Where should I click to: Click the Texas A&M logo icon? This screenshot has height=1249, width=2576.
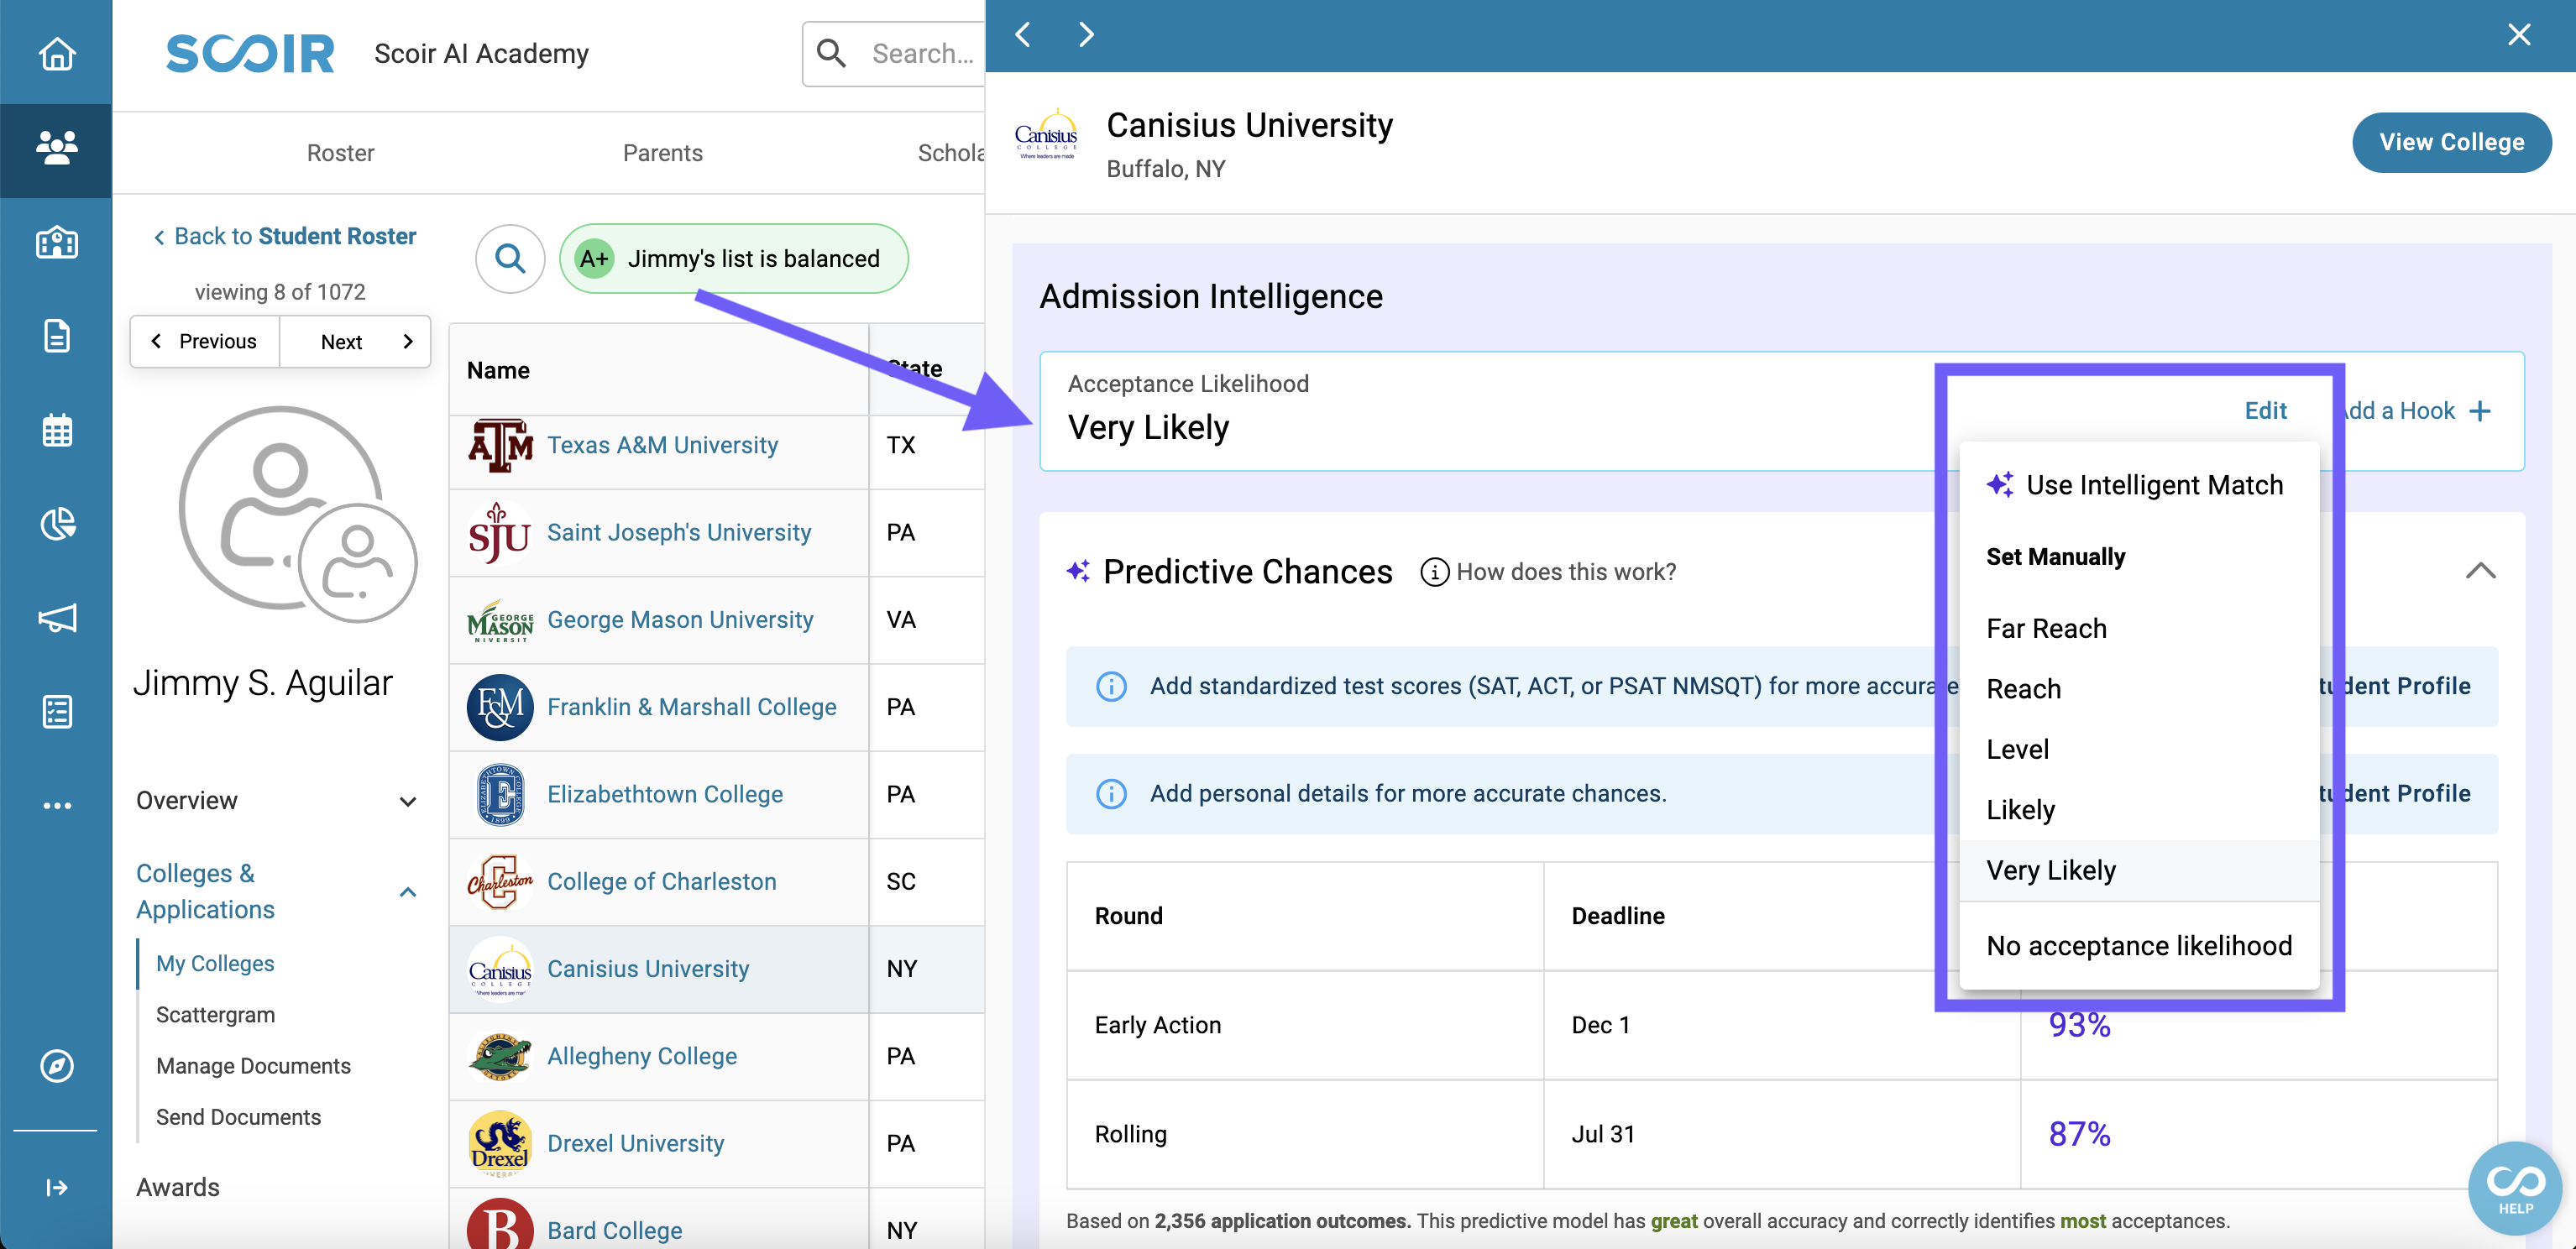[499, 445]
